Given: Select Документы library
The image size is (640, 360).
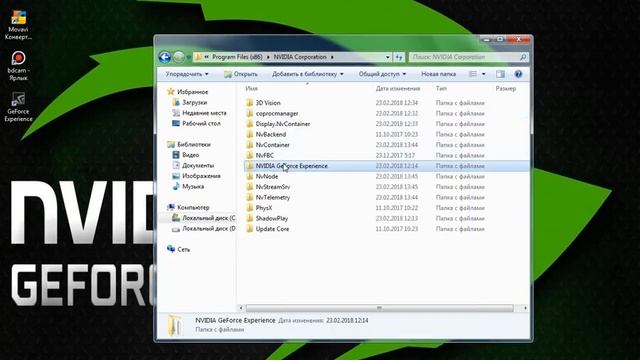Looking at the screenshot, I should pyautogui.click(x=198, y=165).
